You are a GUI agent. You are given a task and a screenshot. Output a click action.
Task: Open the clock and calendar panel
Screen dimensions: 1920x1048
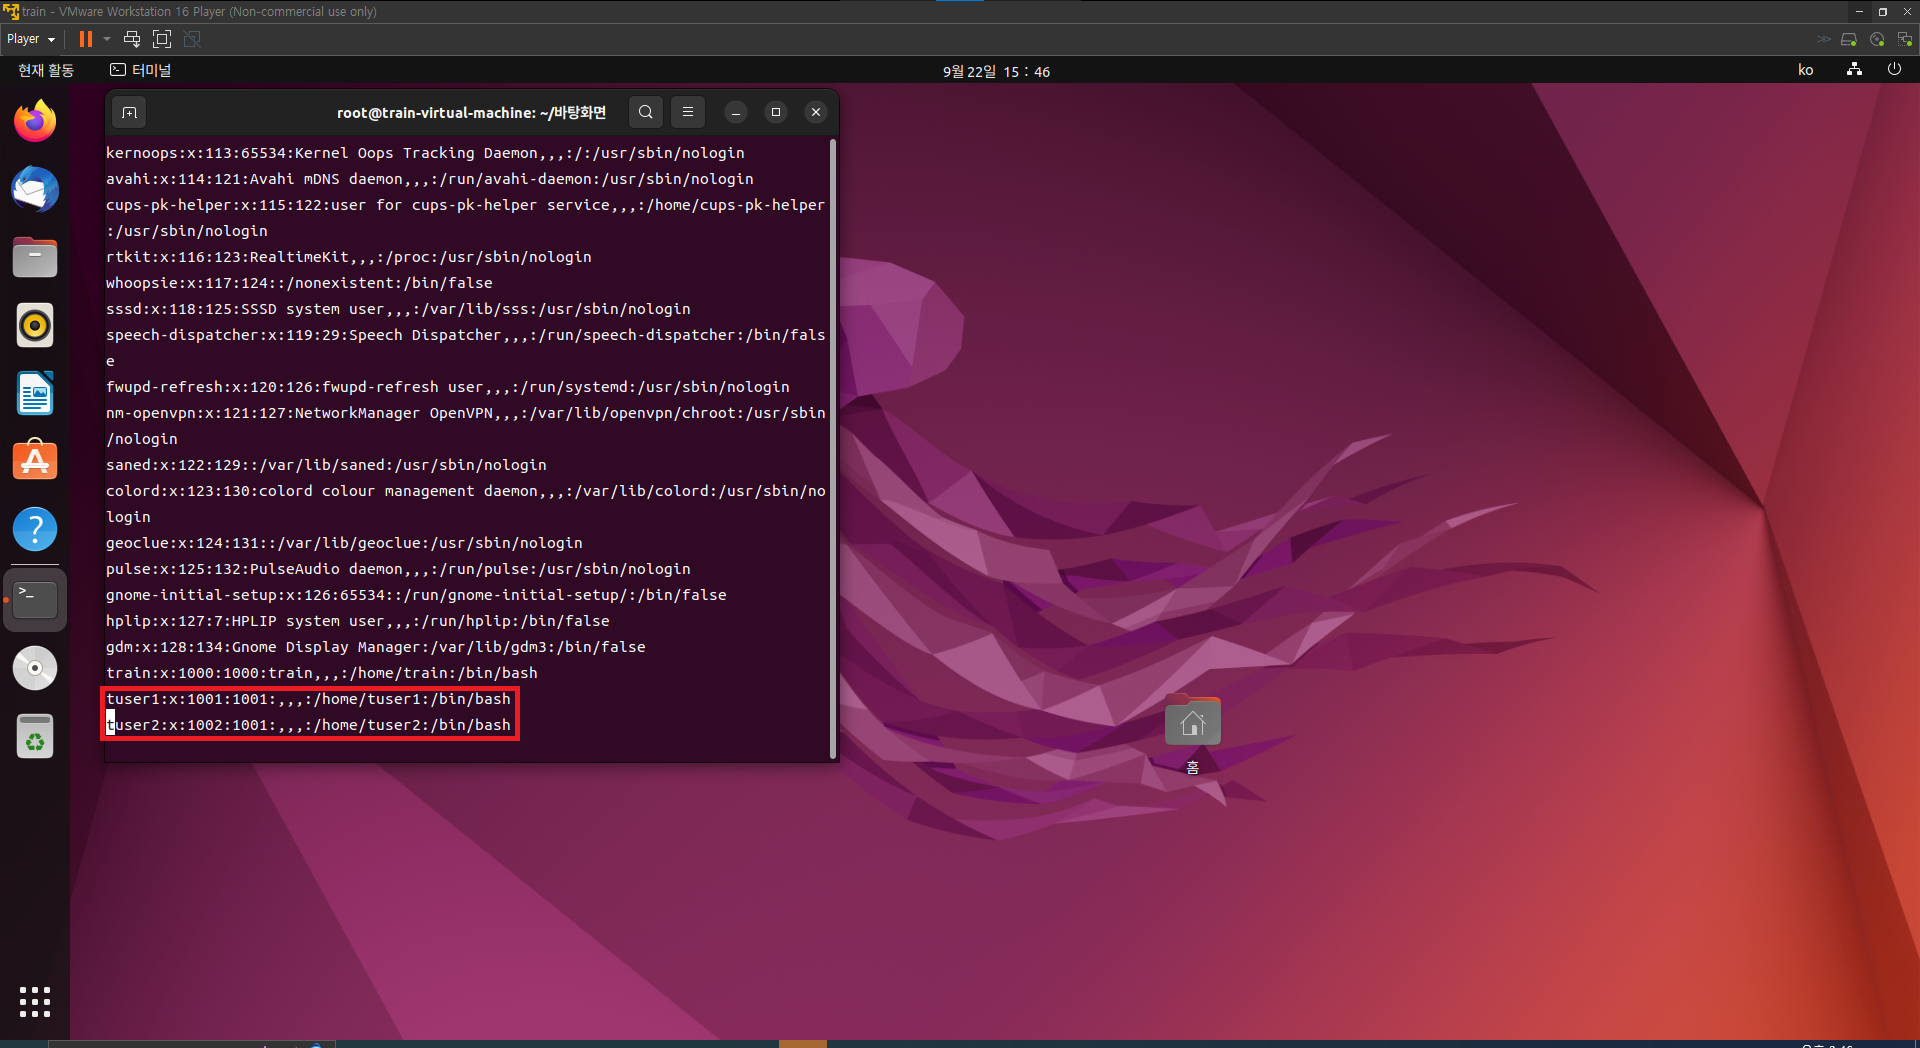tap(996, 71)
